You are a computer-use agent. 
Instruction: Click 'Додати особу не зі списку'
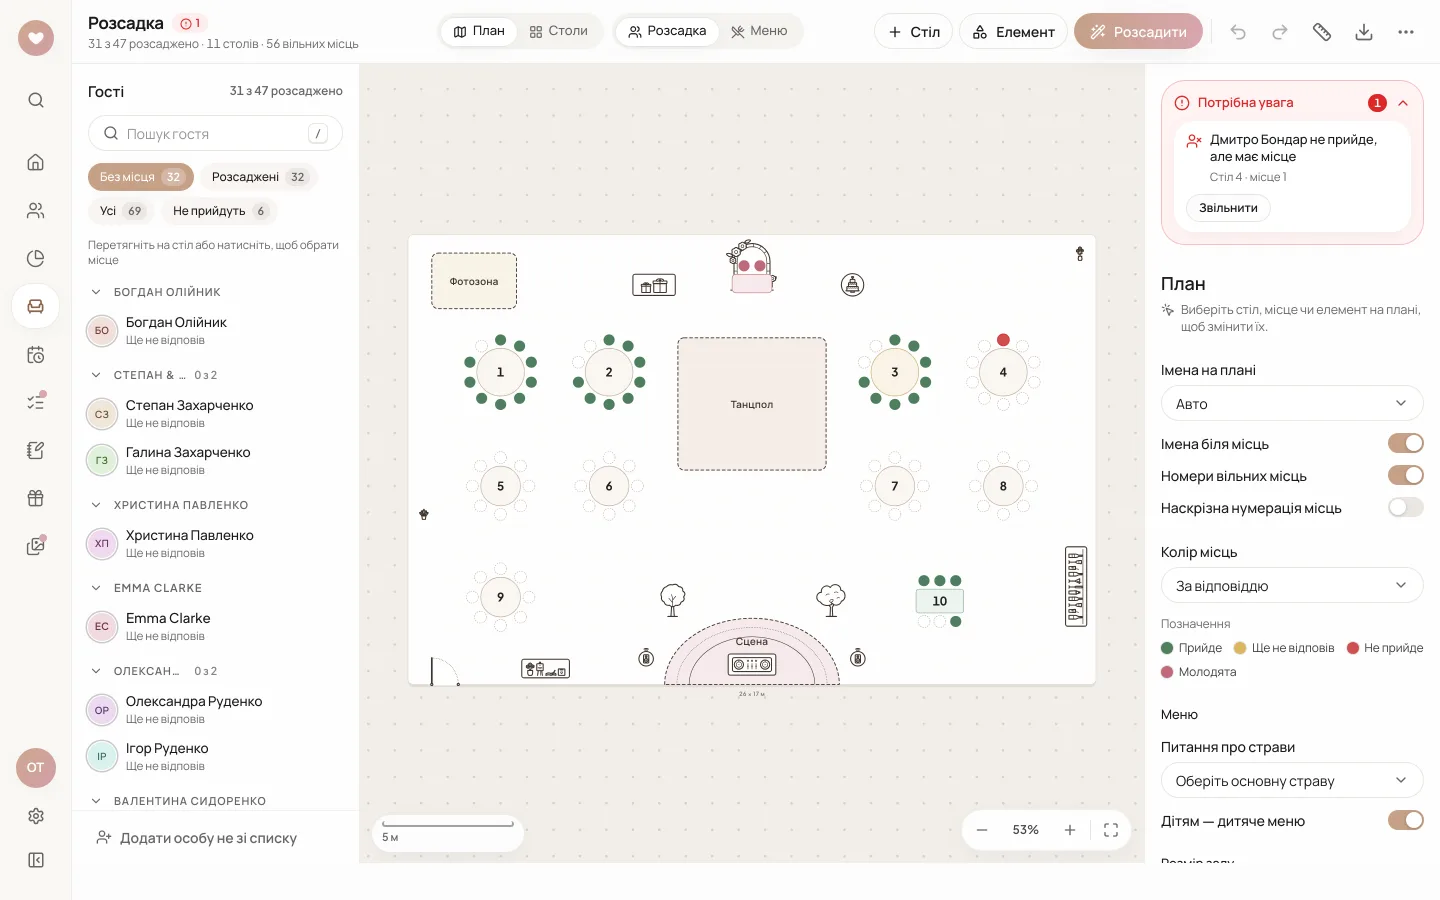(x=197, y=838)
